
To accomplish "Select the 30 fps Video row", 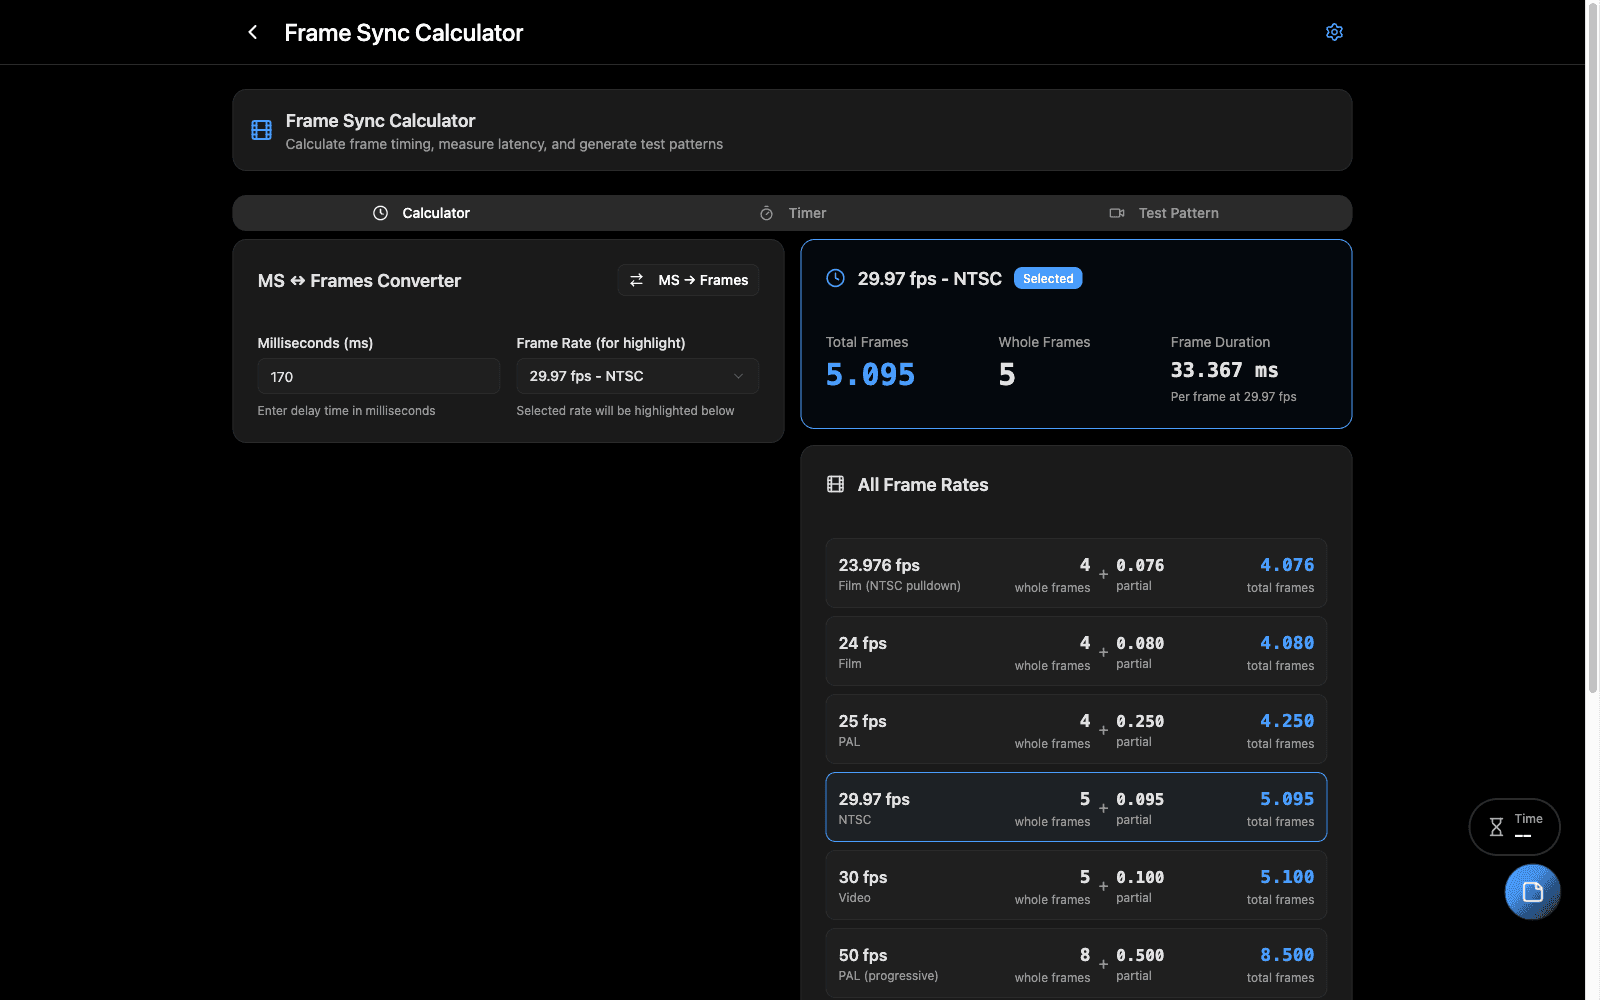I will [1076, 885].
